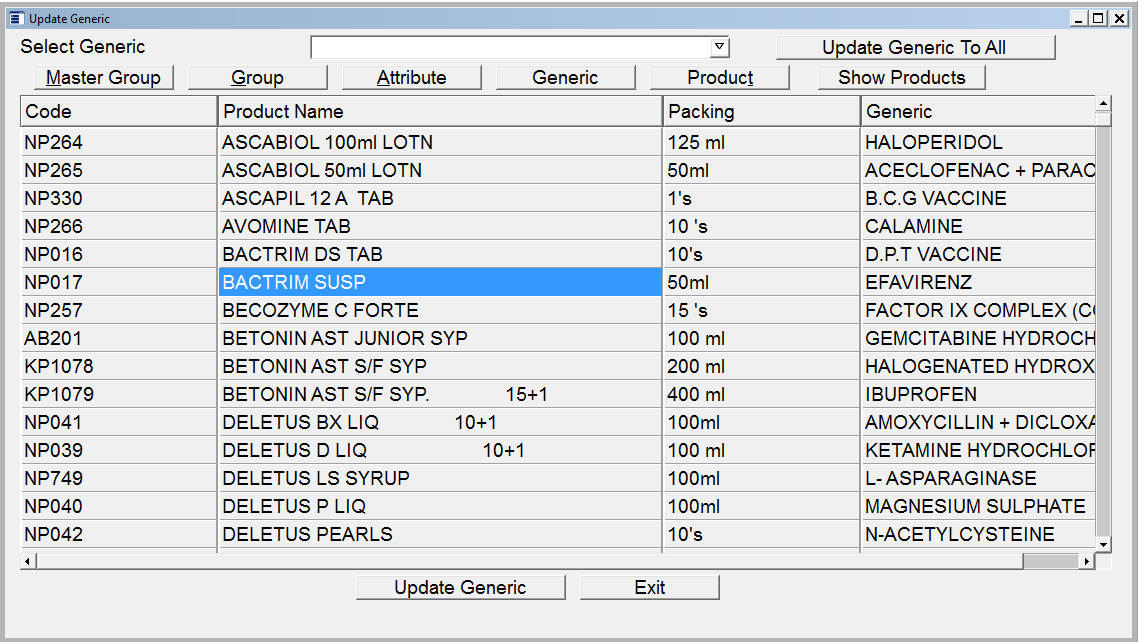Image resolution: width=1138 pixels, height=642 pixels.
Task: Click the Update Generic button at bottom
Action: click(x=460, y=588)
